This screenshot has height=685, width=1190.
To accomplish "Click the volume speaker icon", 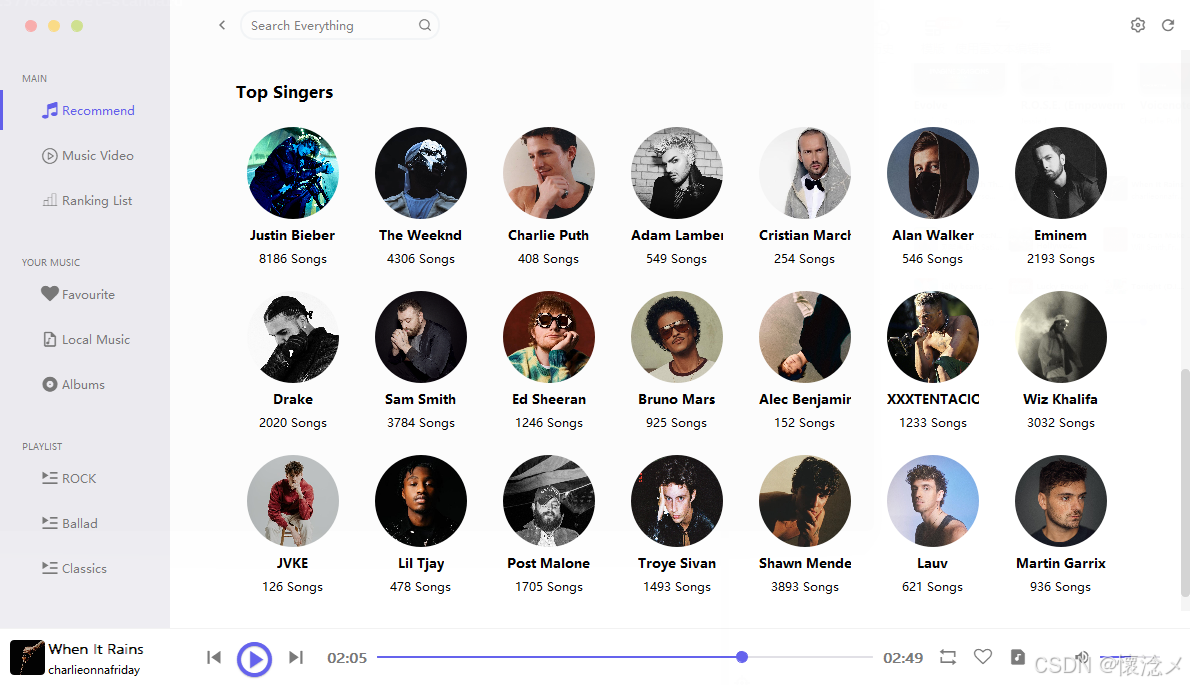I will [1083, 657].
